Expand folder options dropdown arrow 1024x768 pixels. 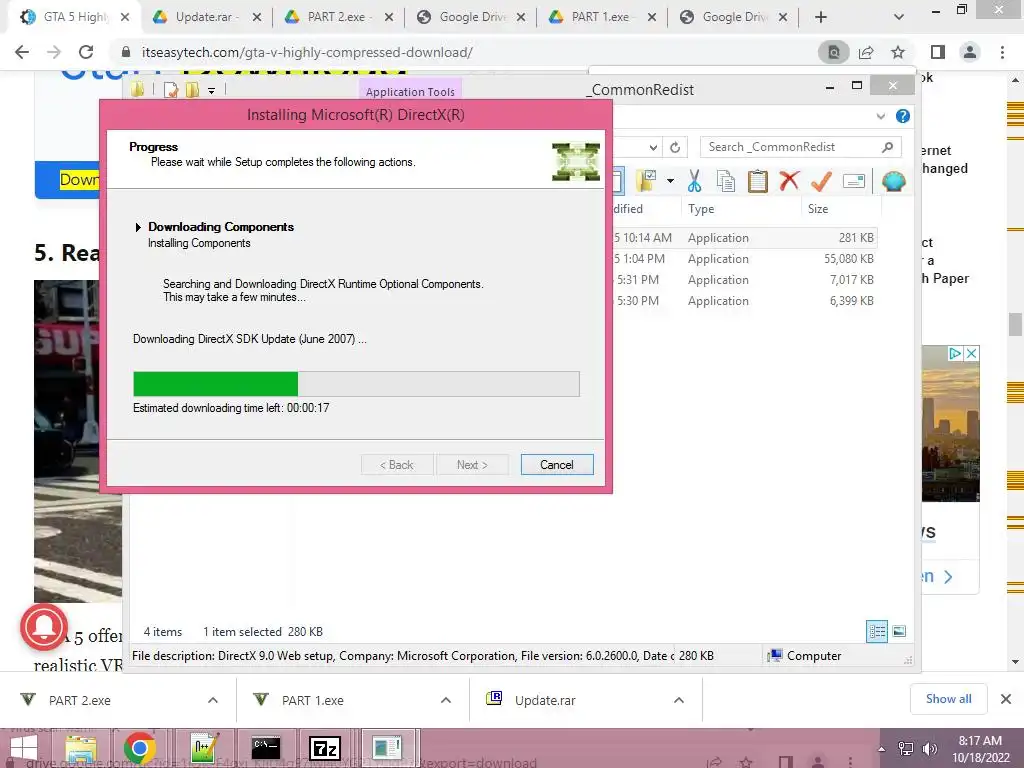click(x=670, y=181)
